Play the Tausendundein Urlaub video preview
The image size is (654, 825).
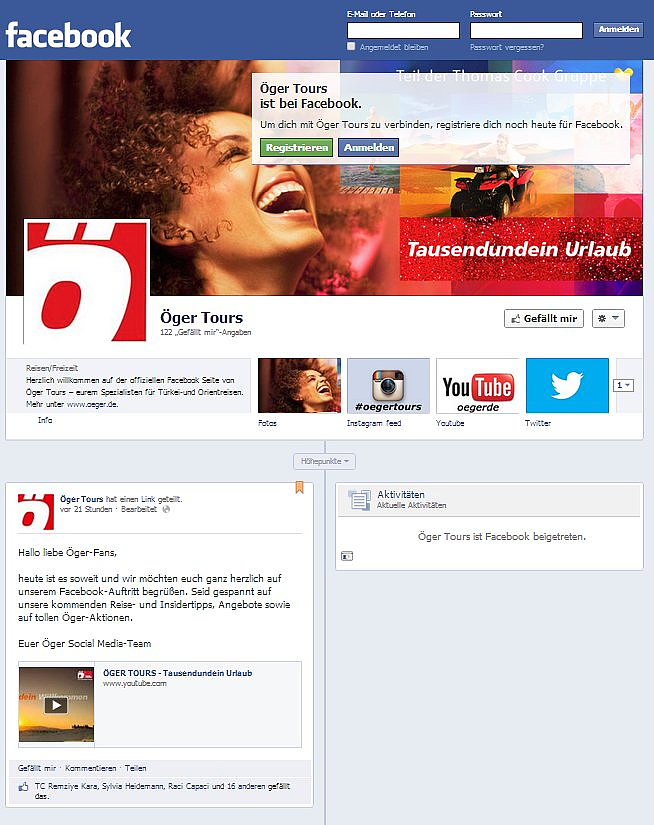click(x=57, y=704)
